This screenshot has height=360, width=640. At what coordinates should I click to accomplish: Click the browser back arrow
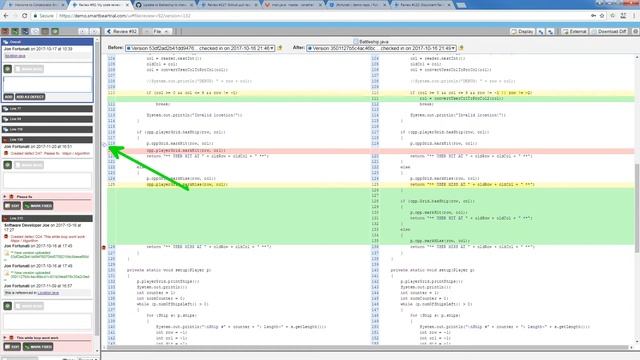click(5, 16)
